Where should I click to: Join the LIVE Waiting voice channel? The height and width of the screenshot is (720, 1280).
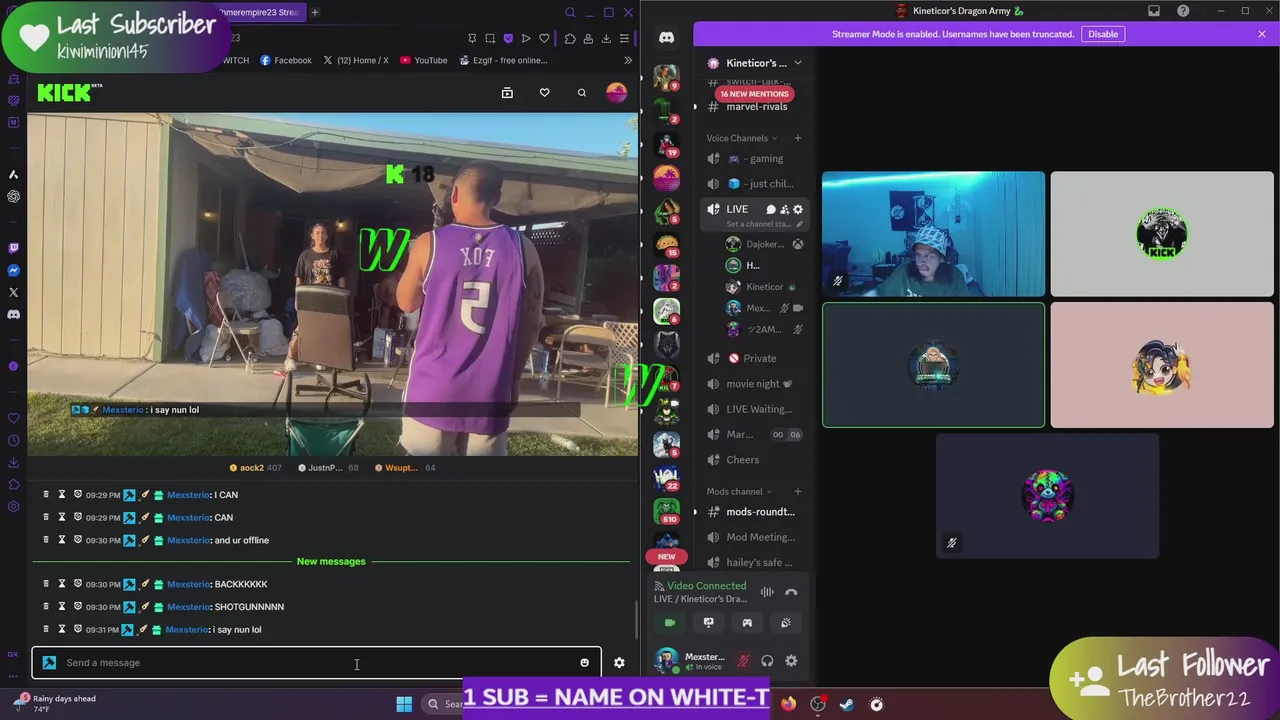tap(757, 409)
